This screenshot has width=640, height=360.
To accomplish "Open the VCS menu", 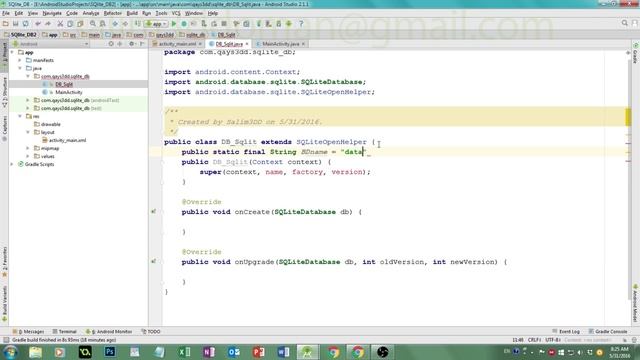I will click(176, 13).
